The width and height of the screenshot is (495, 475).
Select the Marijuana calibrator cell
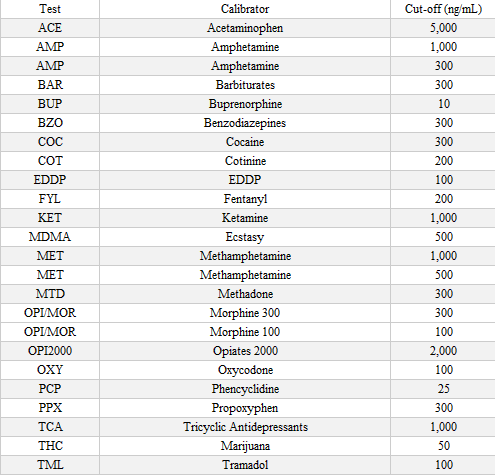(x=245, y=446)
